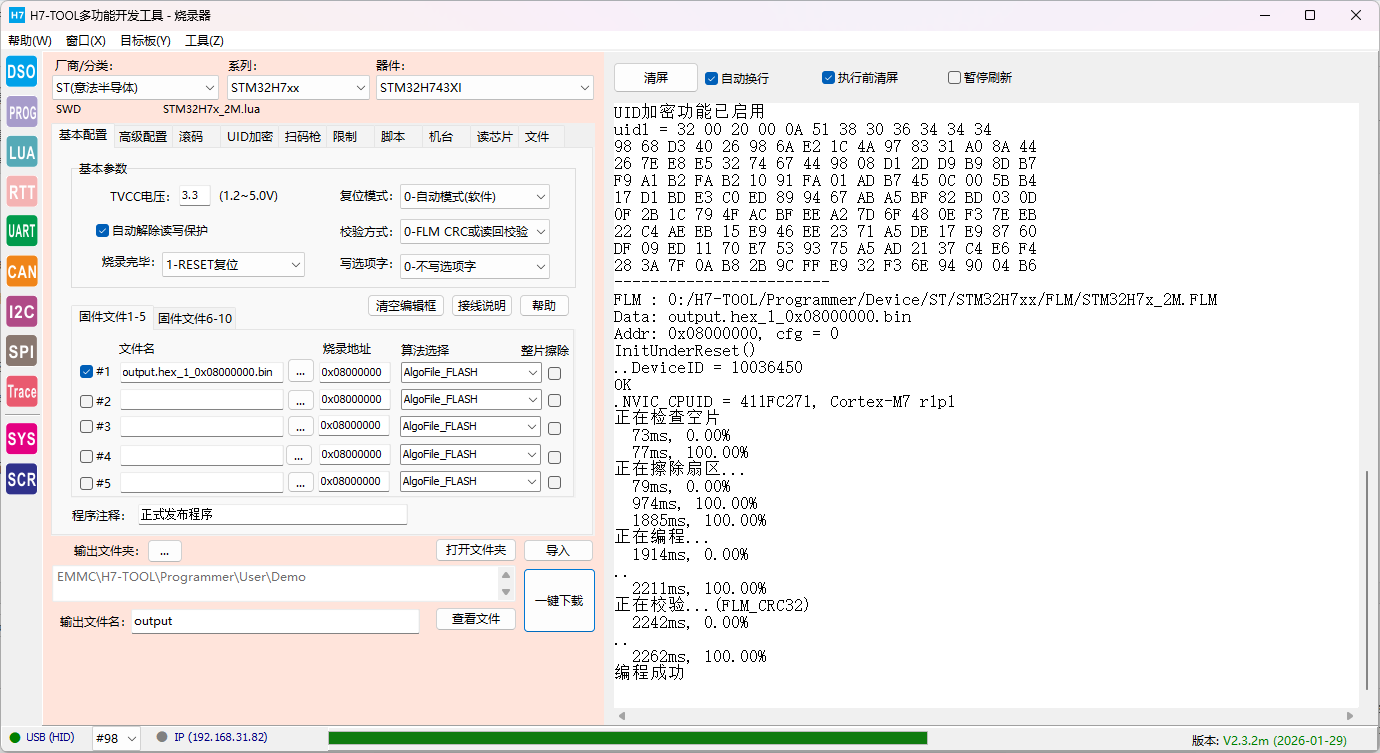Click the 输出文件名 output input field
Viewport: 1380px width, 753px height.
275,621
